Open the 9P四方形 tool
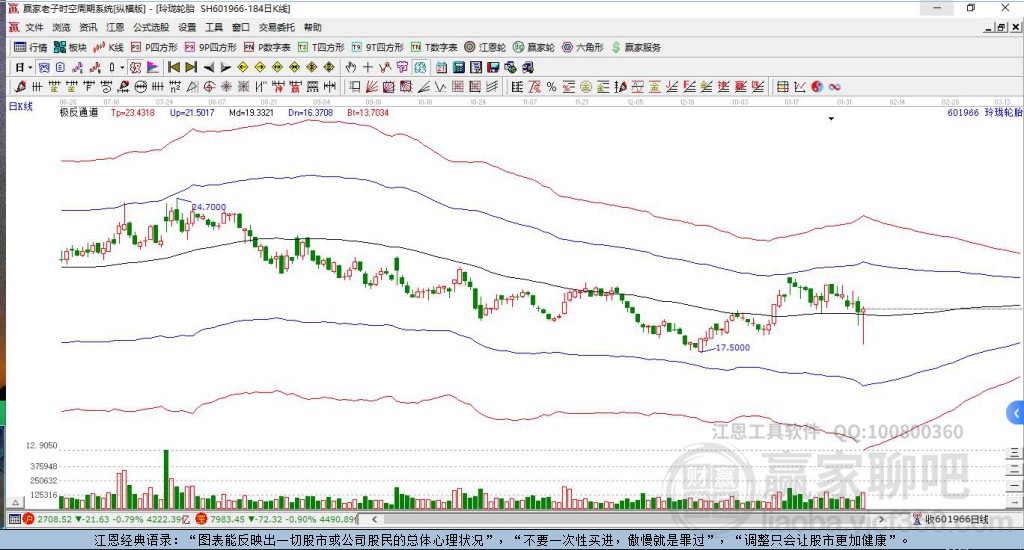 (210, 47)
